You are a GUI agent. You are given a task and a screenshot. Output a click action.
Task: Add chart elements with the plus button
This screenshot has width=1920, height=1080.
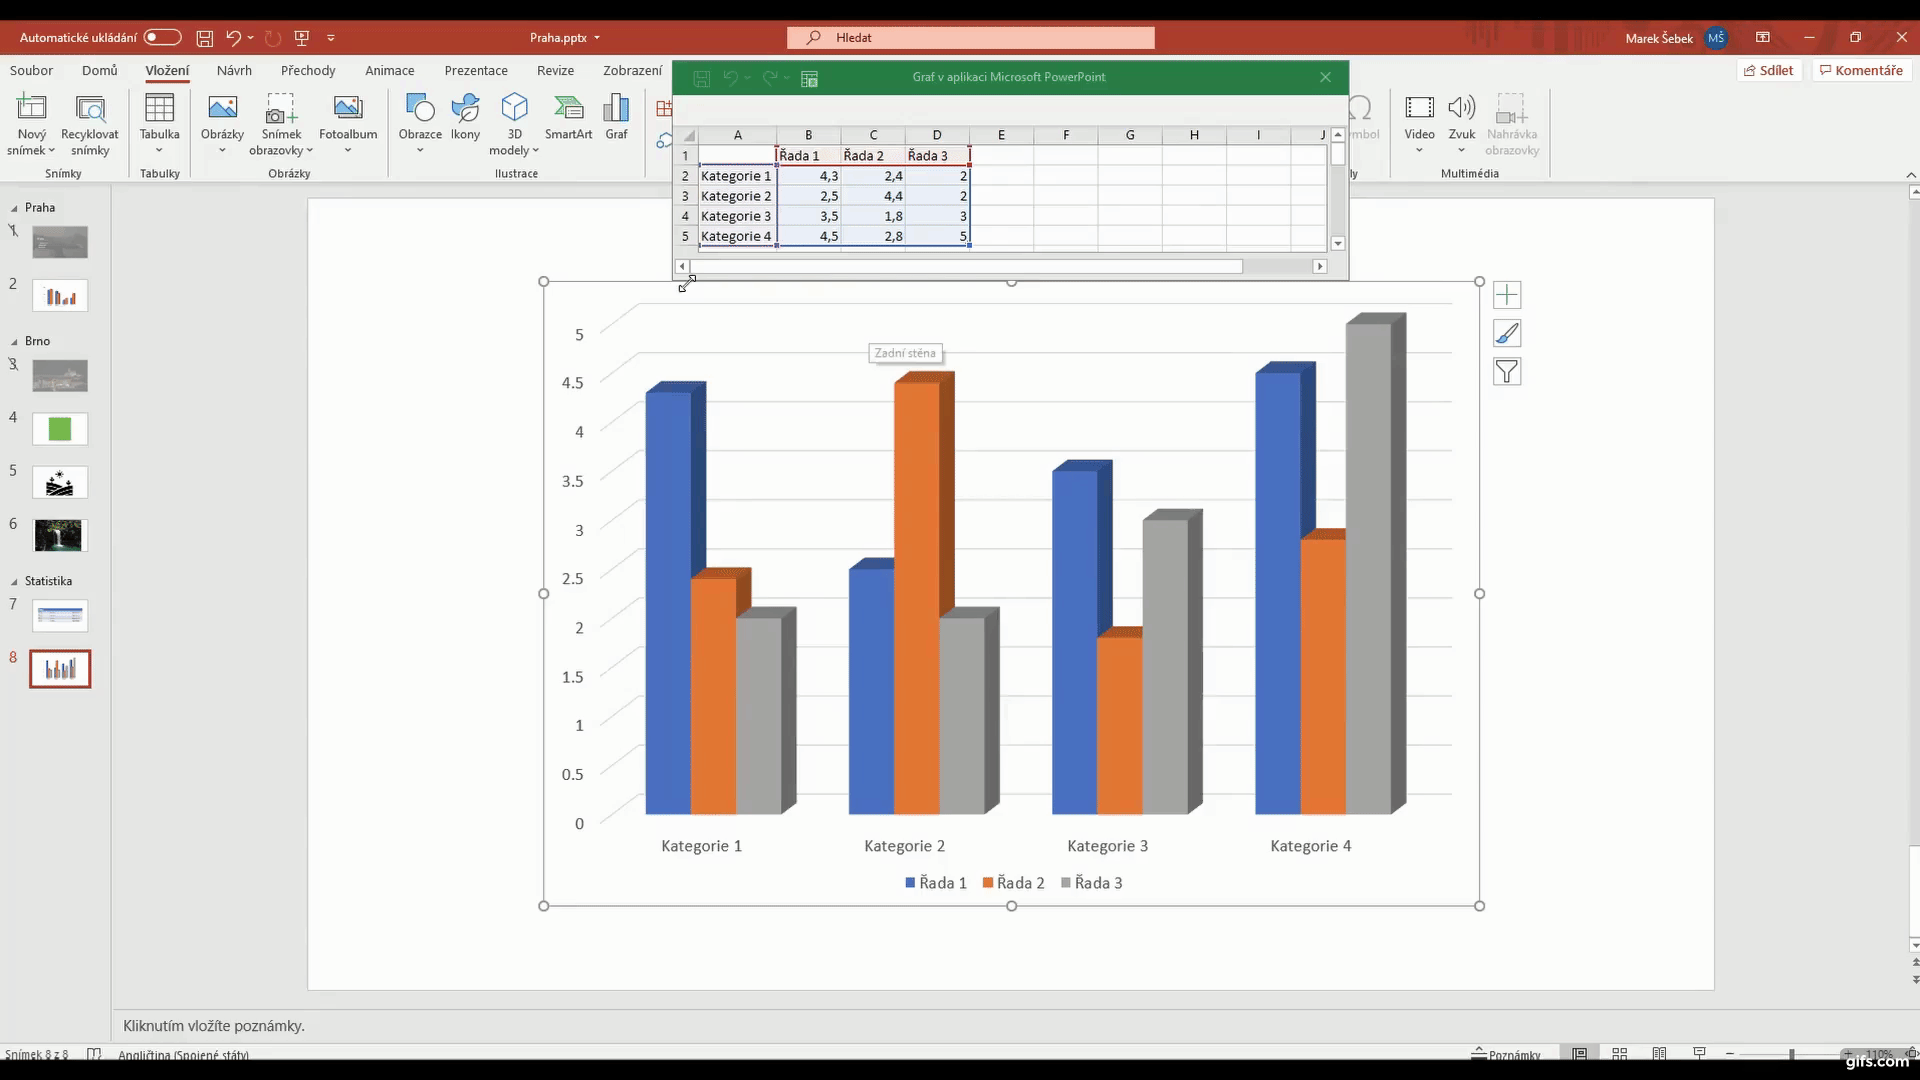click(x=1508, y=294)
